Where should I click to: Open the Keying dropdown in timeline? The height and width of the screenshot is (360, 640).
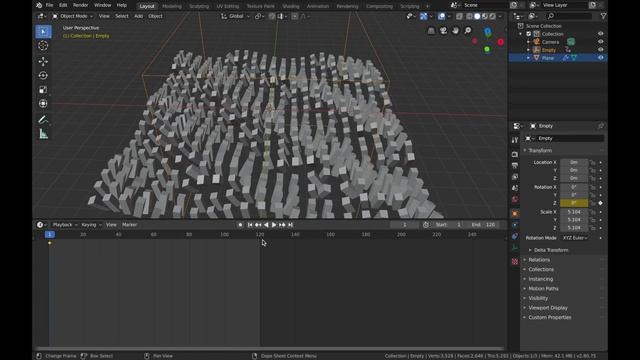coord(91,225)
